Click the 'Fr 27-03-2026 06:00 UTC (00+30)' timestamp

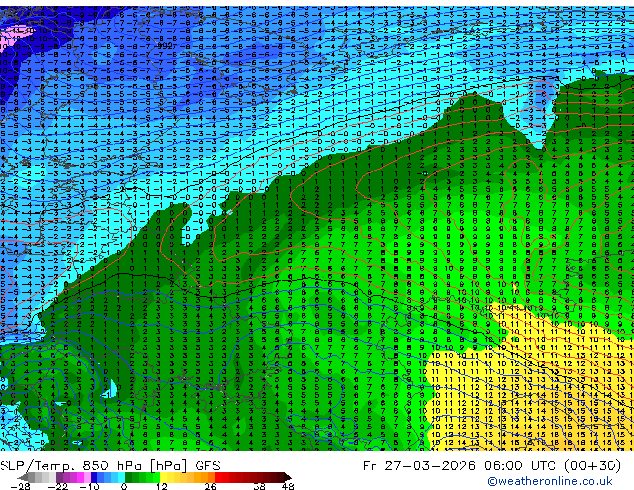pyautogui.click(x=492, y=466)
